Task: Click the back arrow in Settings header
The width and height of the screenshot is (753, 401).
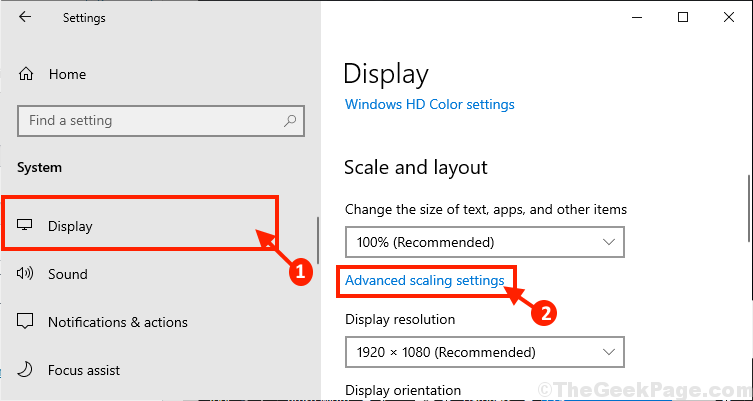Action: tap(24, 17)
